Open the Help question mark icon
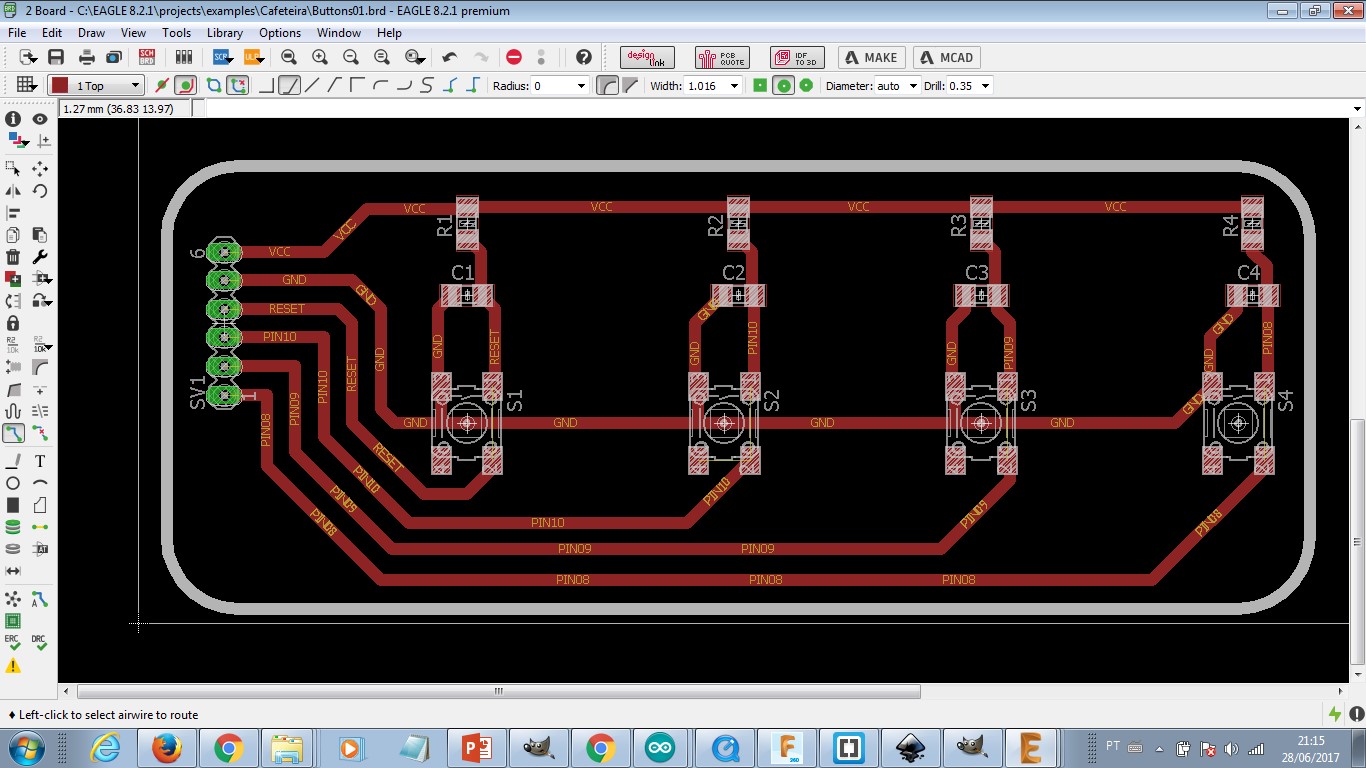Image resolution: width=1366 pixels, height=768 pixels. pos(584,58)
